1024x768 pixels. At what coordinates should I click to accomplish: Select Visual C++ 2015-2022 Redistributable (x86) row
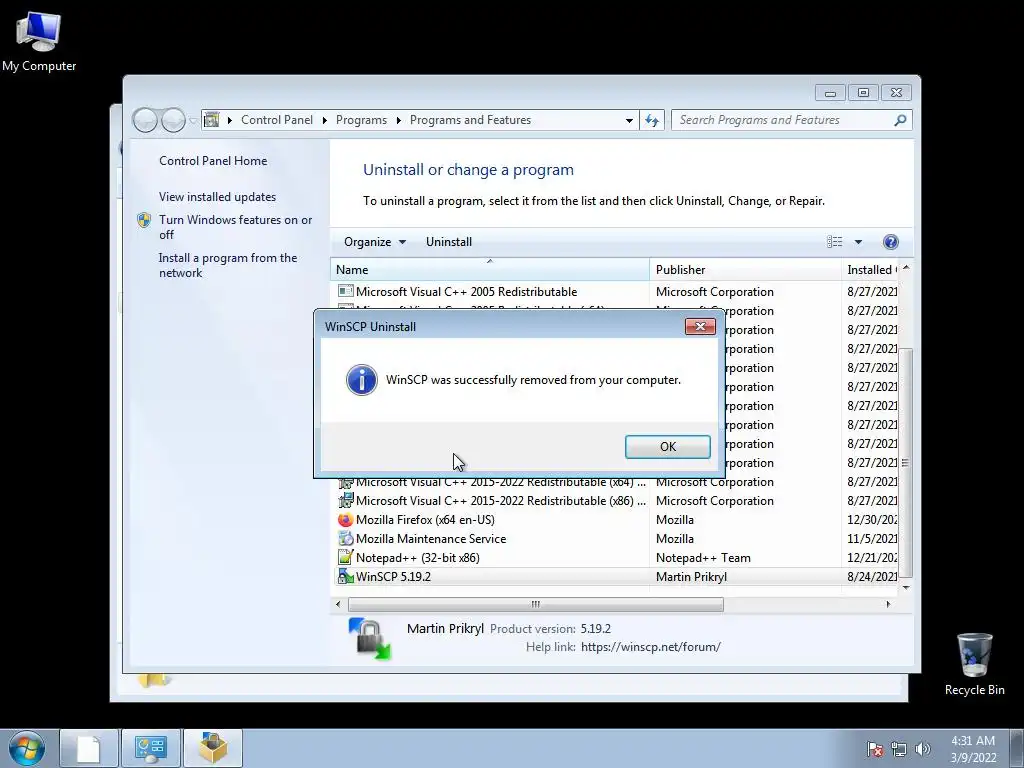pos(616,501)
